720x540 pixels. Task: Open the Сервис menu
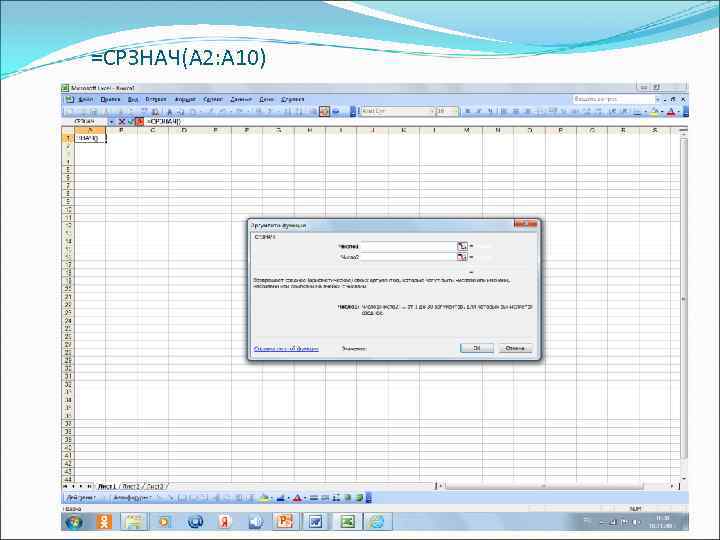click(213, 99)
